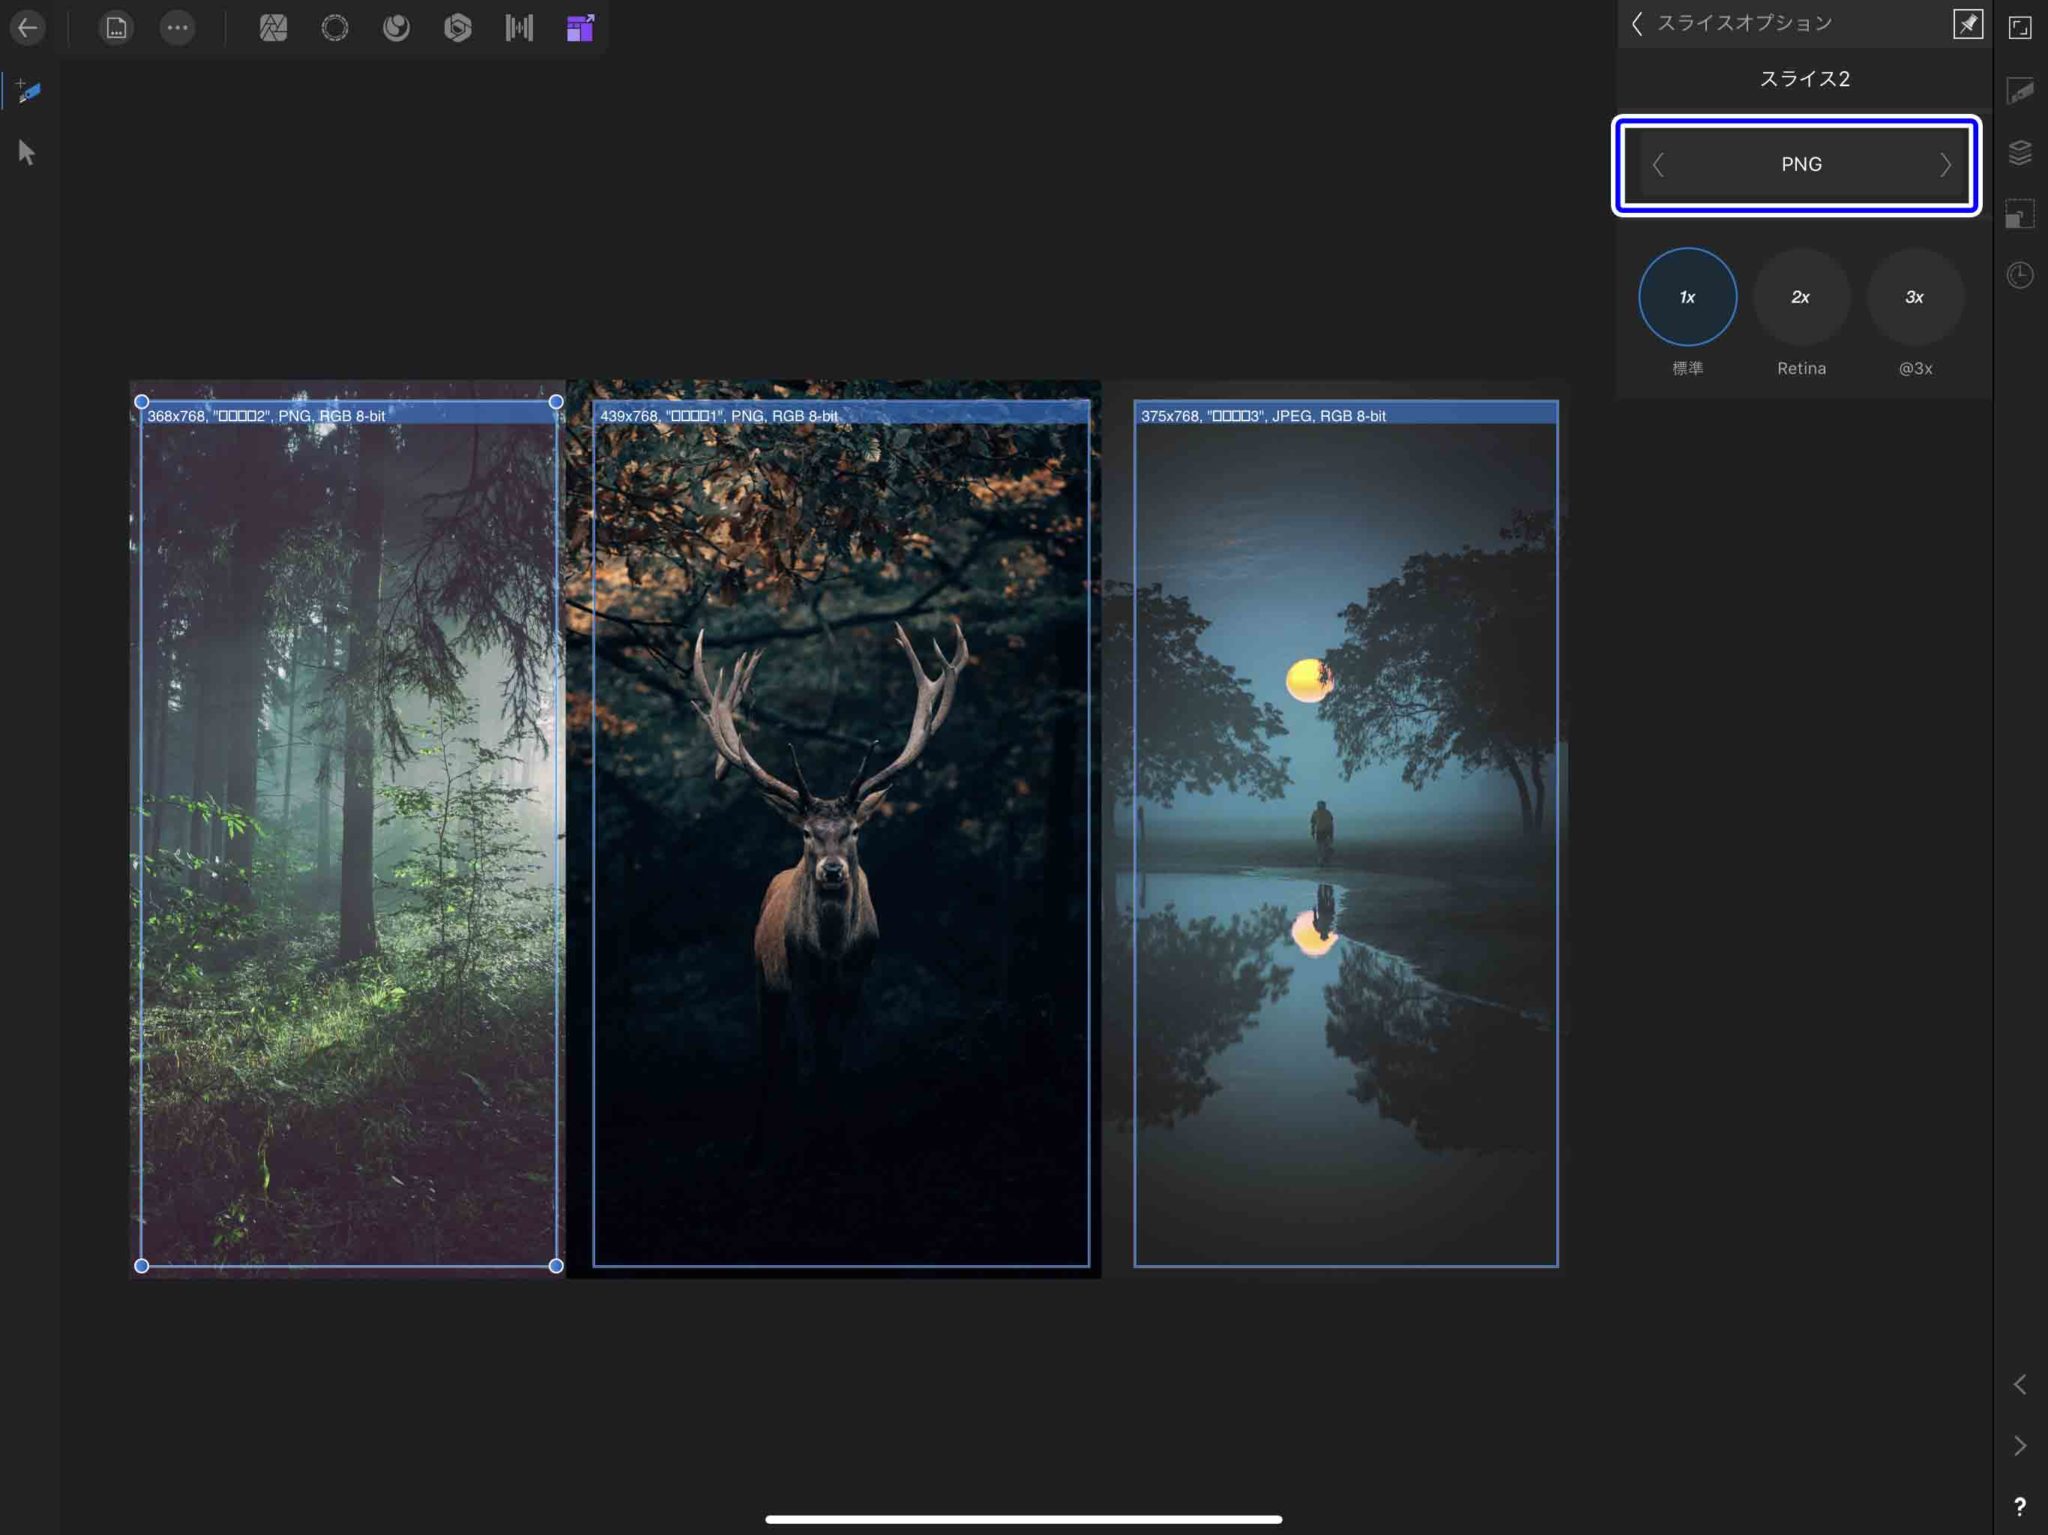Open the Tone Mapping persona
Image resolution: width=2048 pixels, height=1535 pixels.
click(x=459, y=27)
